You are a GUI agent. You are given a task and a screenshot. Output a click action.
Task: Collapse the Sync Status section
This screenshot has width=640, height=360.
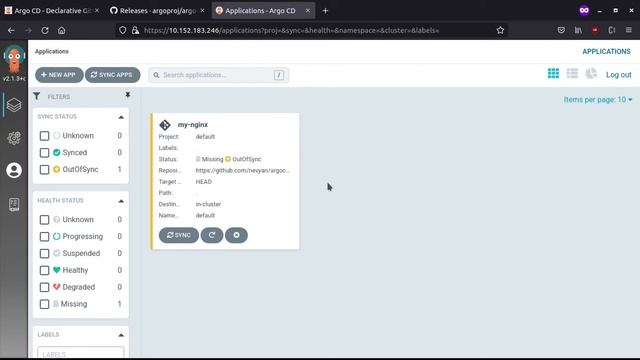point(121,117)
